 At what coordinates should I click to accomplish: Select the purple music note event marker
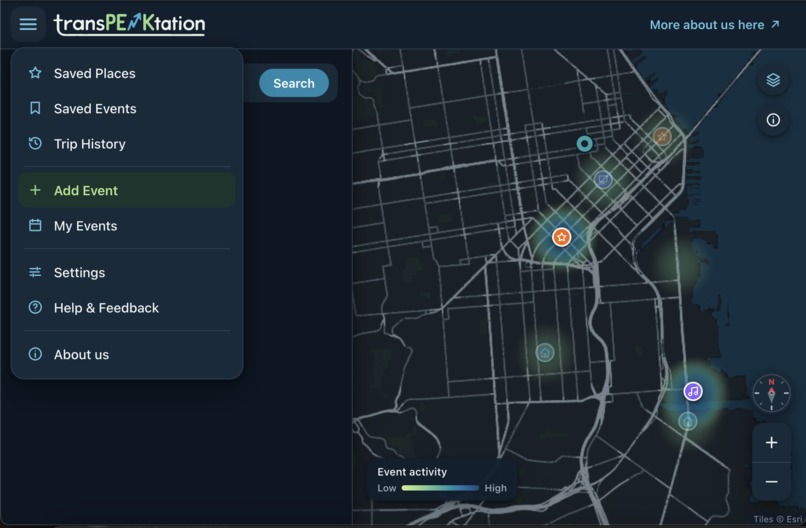[x=693, y=391]
